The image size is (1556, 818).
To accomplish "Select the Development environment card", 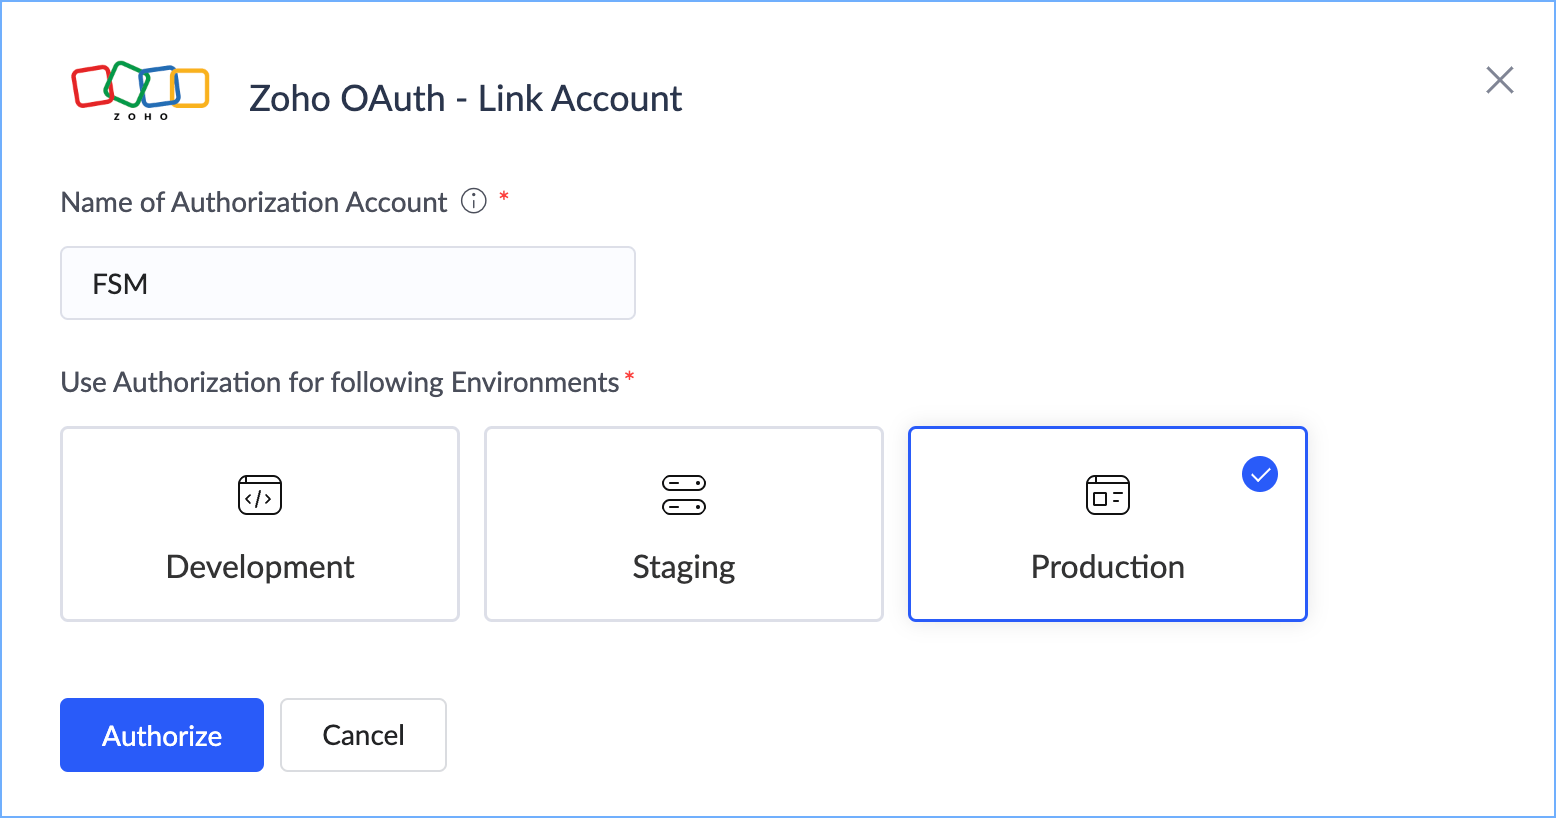I will point(260,524).
